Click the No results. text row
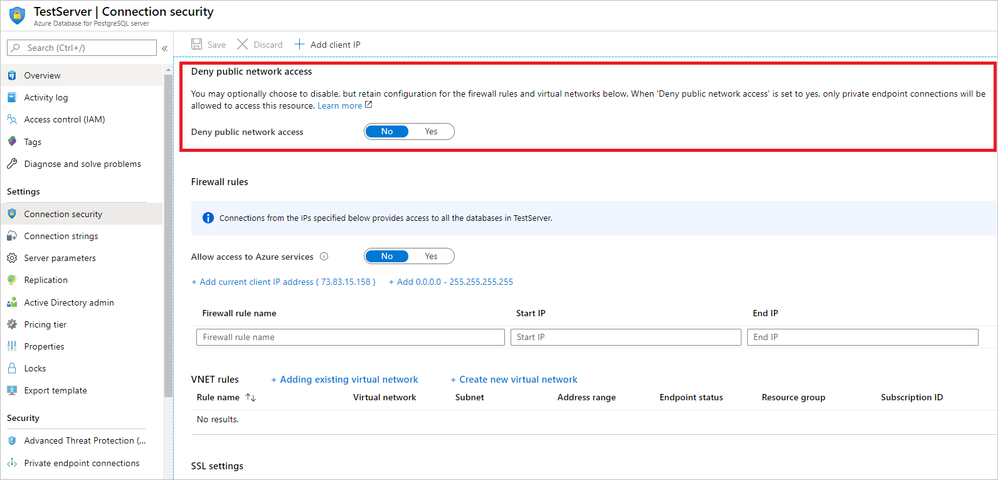This screenshot has width=998, height=480. coord(218,420)
